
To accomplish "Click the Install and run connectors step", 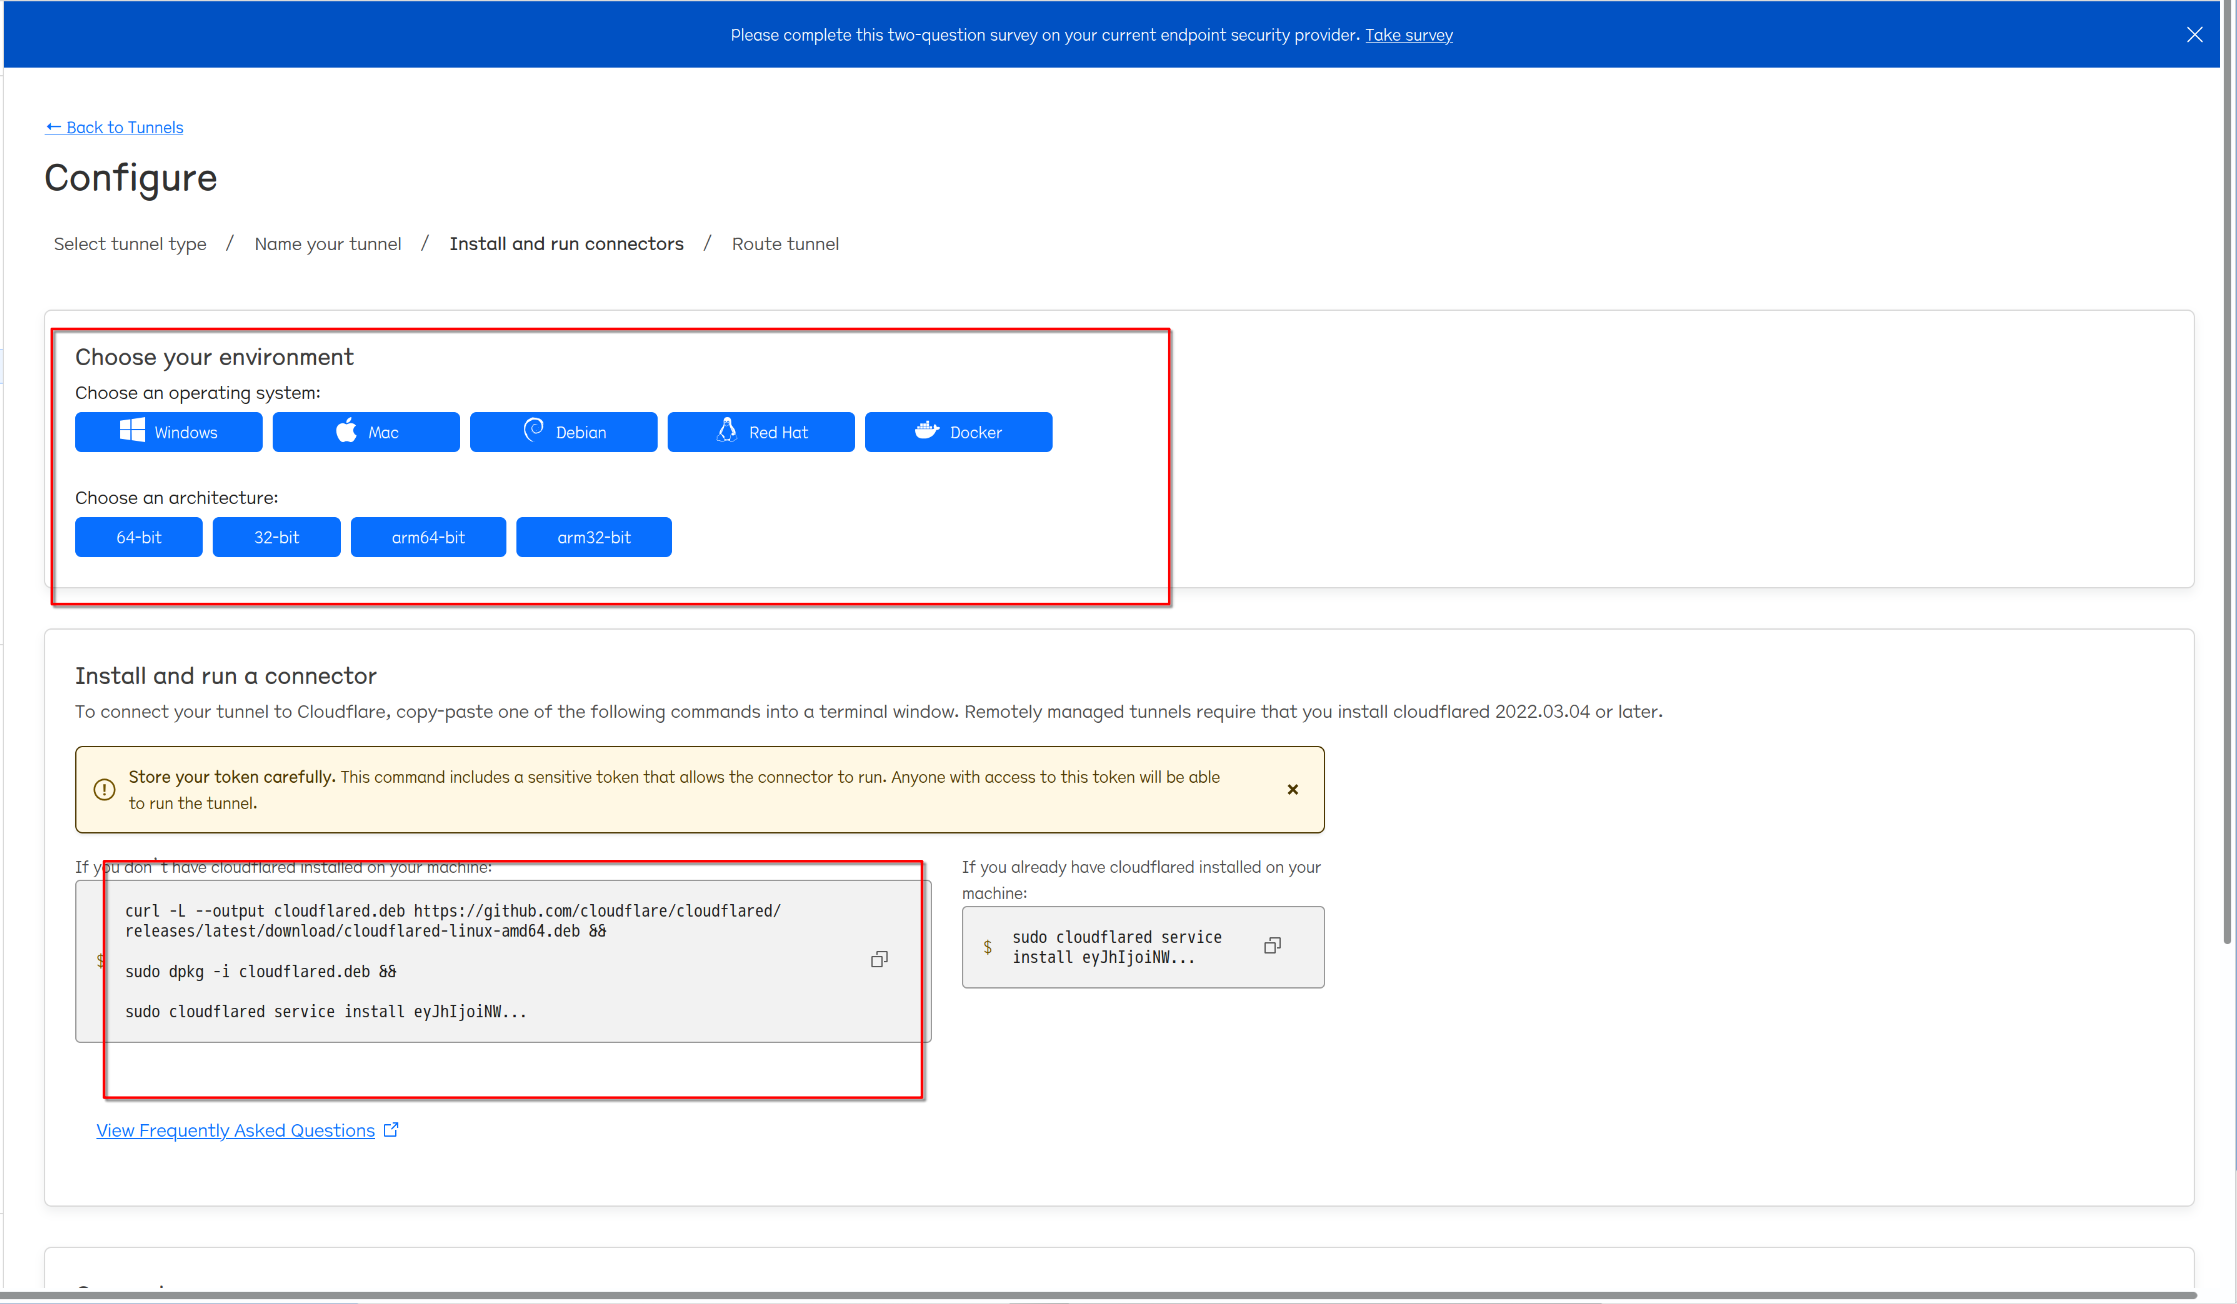I will (566, 244).
